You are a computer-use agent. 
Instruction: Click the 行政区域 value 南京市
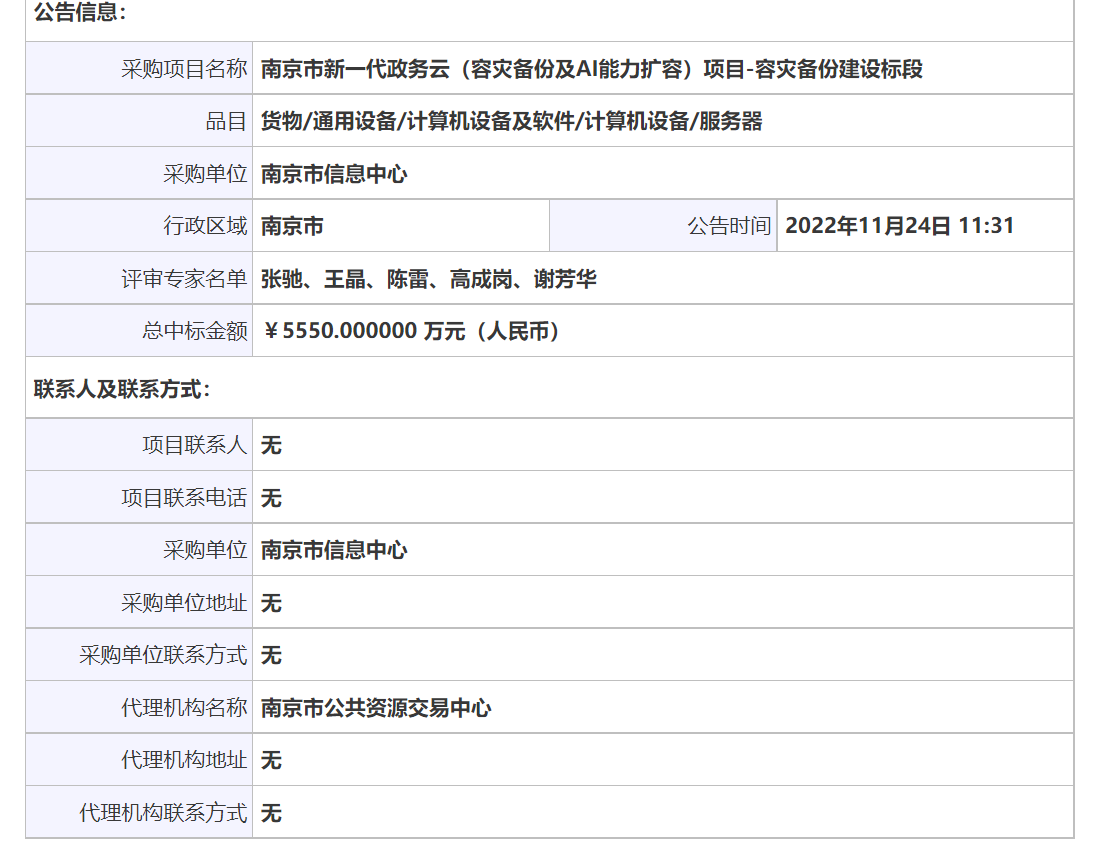tap(292, 226)
